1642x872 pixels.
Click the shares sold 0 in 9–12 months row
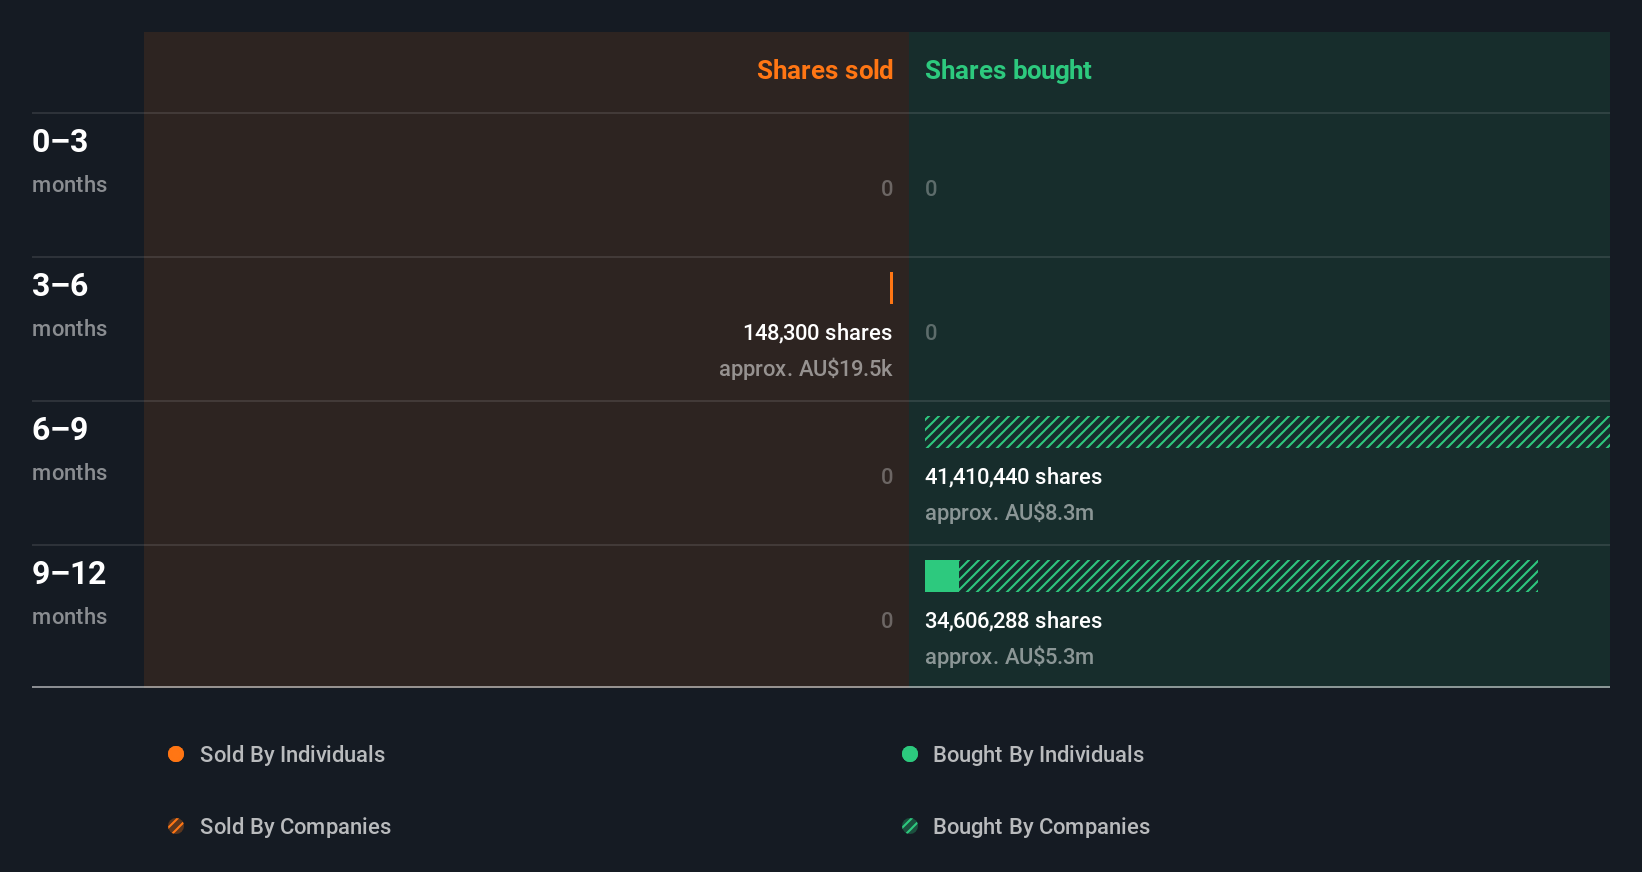tap(887, 621)
